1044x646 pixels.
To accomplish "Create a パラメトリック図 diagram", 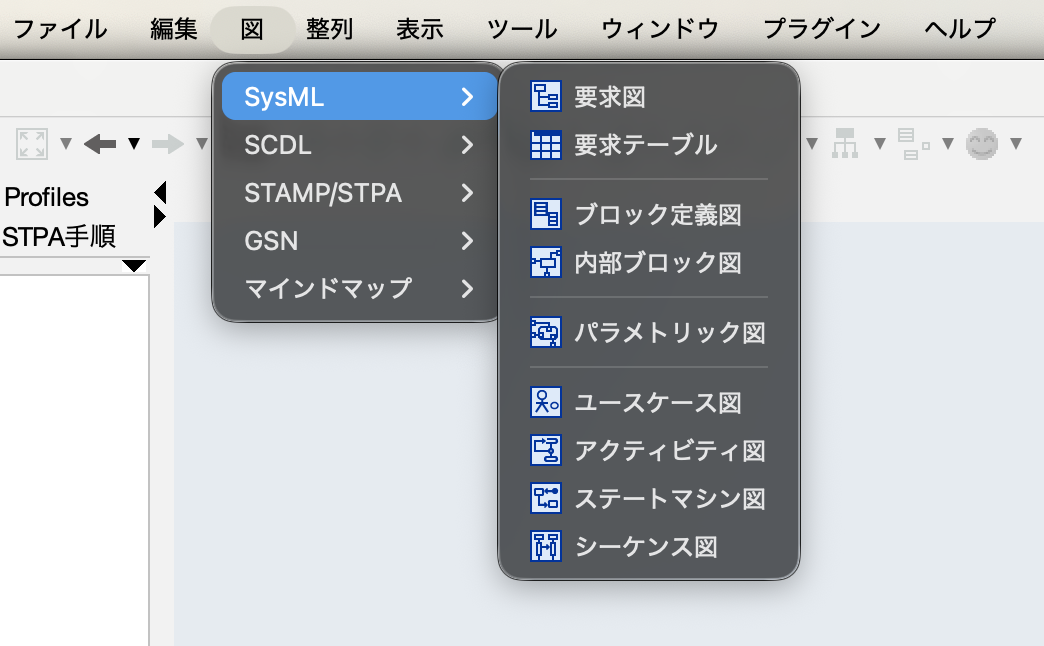I will pos(669,332).
